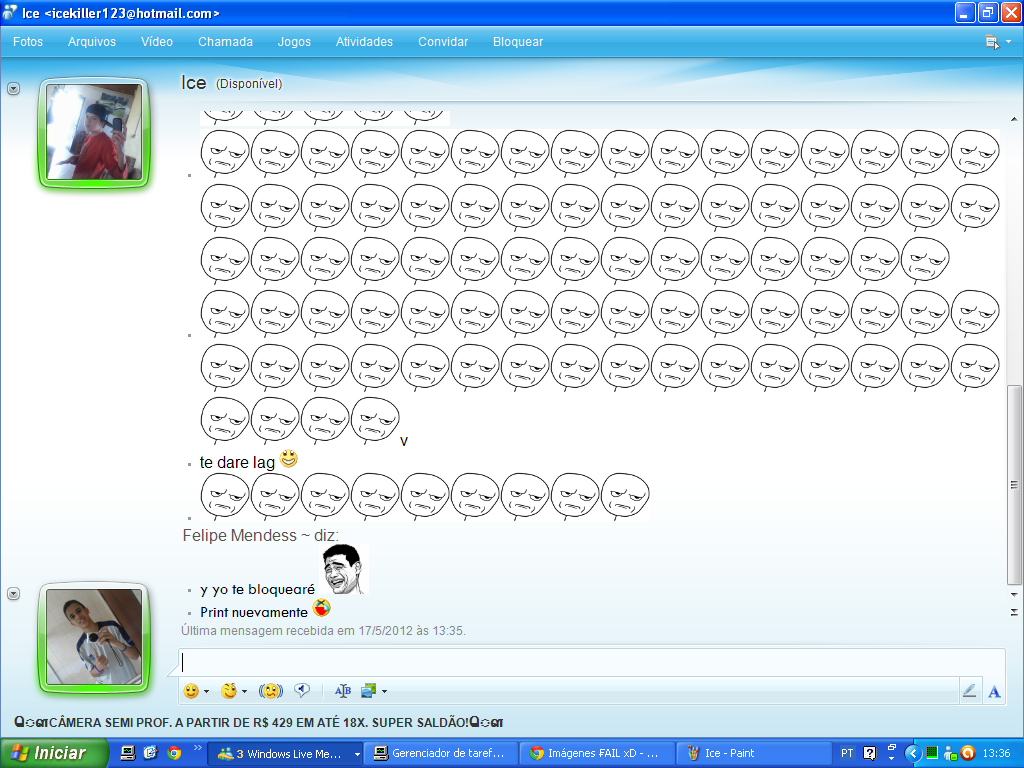This screenshot has height=768, width=1024.
Task: Click the smiley after 'te dare lag'
Action: click(289, 458)
